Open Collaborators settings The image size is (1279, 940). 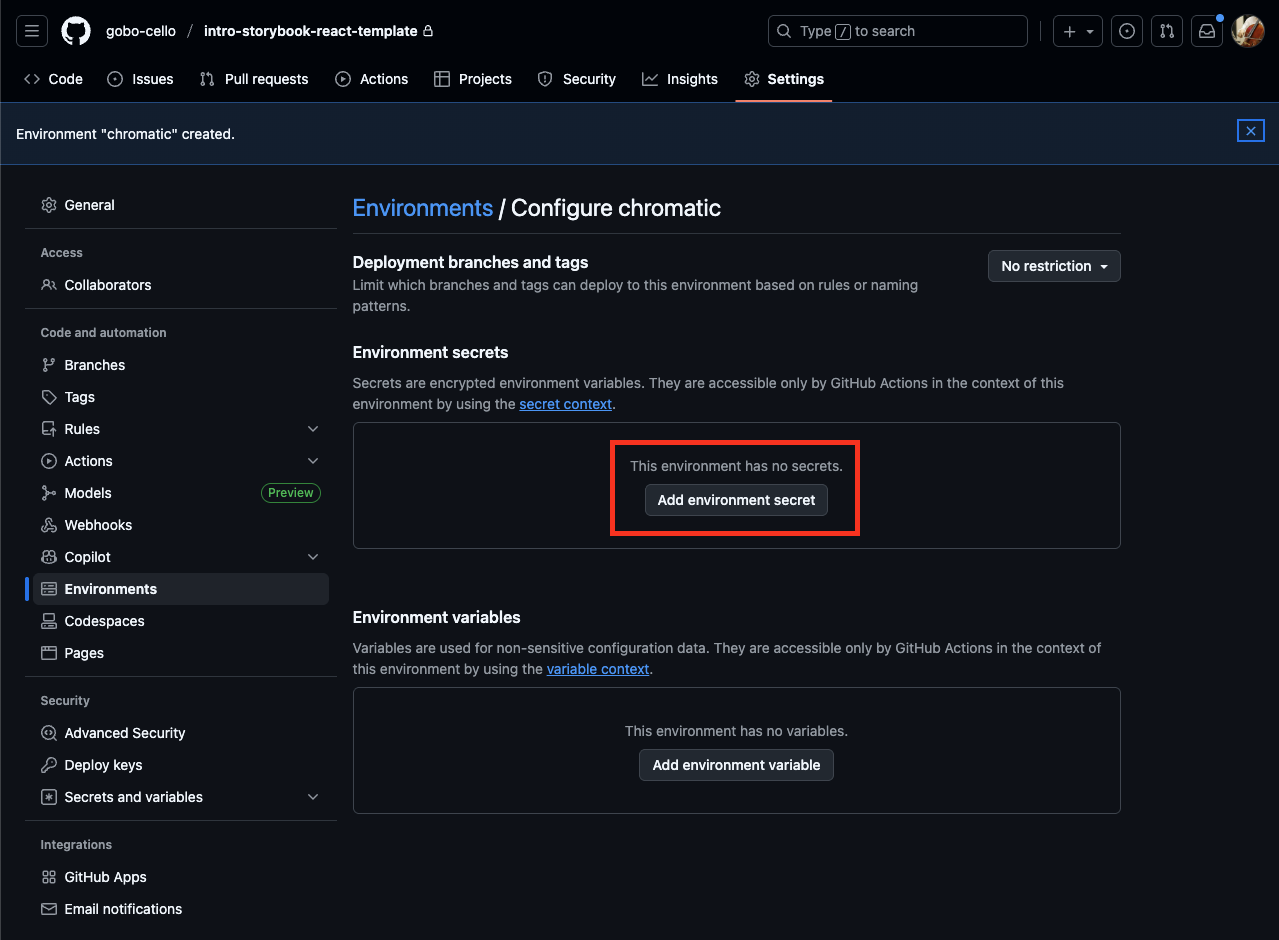pyautogui.click(x=181, y=285)
